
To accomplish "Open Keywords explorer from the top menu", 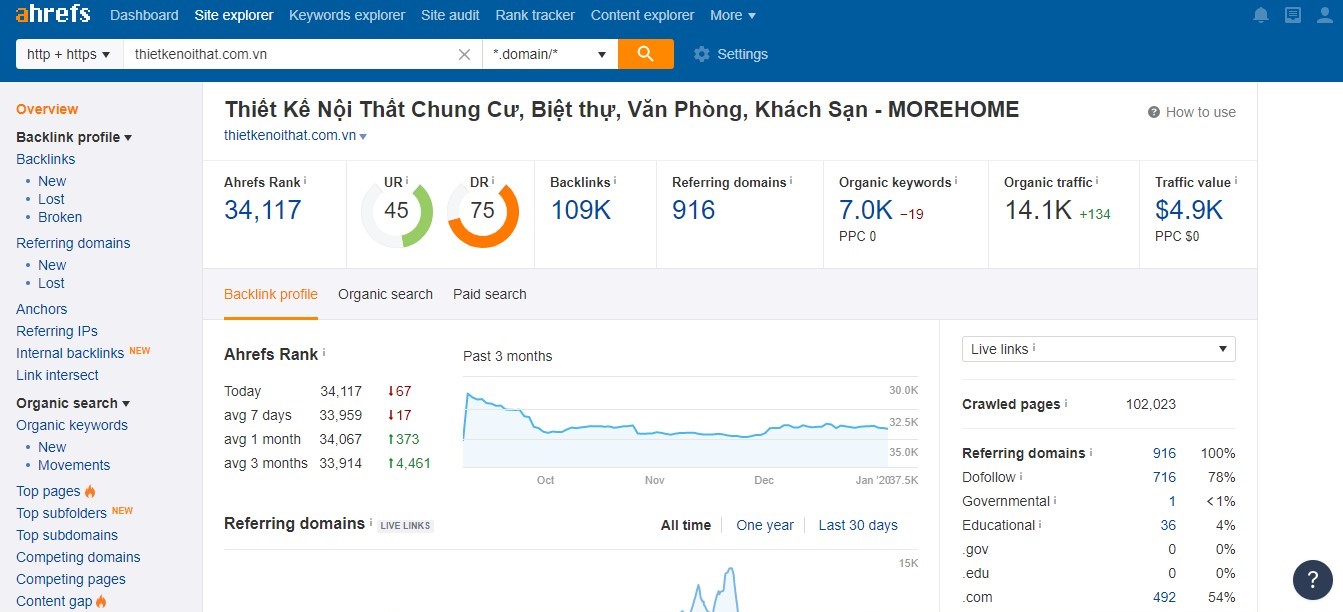I will (x=346, y=15).
